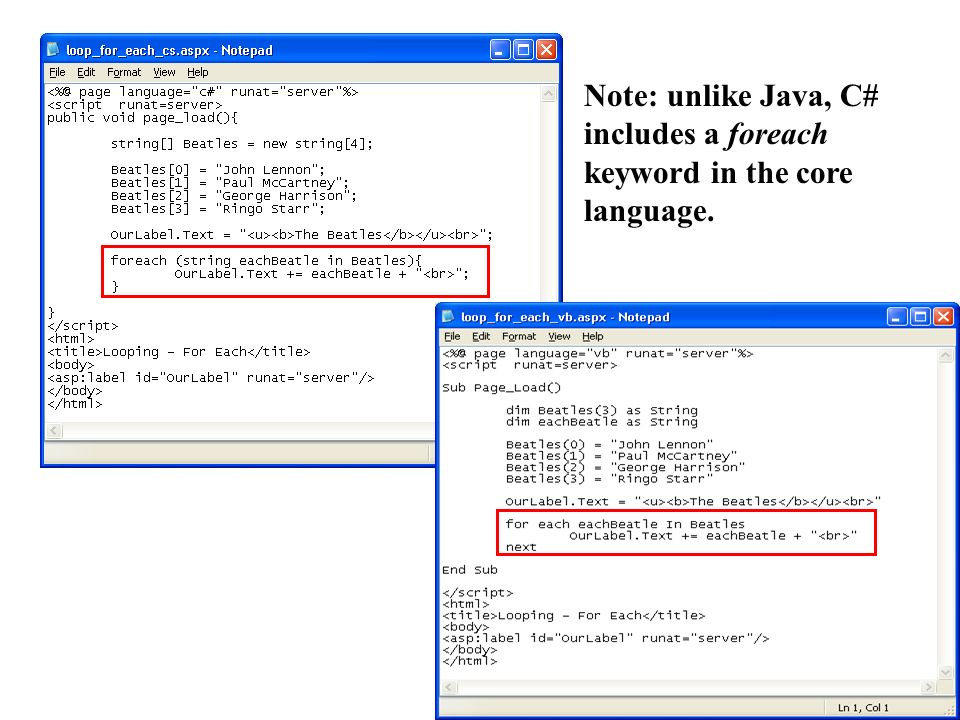Maximize the loop_for_each_vb.aspx Notepad window
The width and height of the screenshot is (960, 720).
920,317
